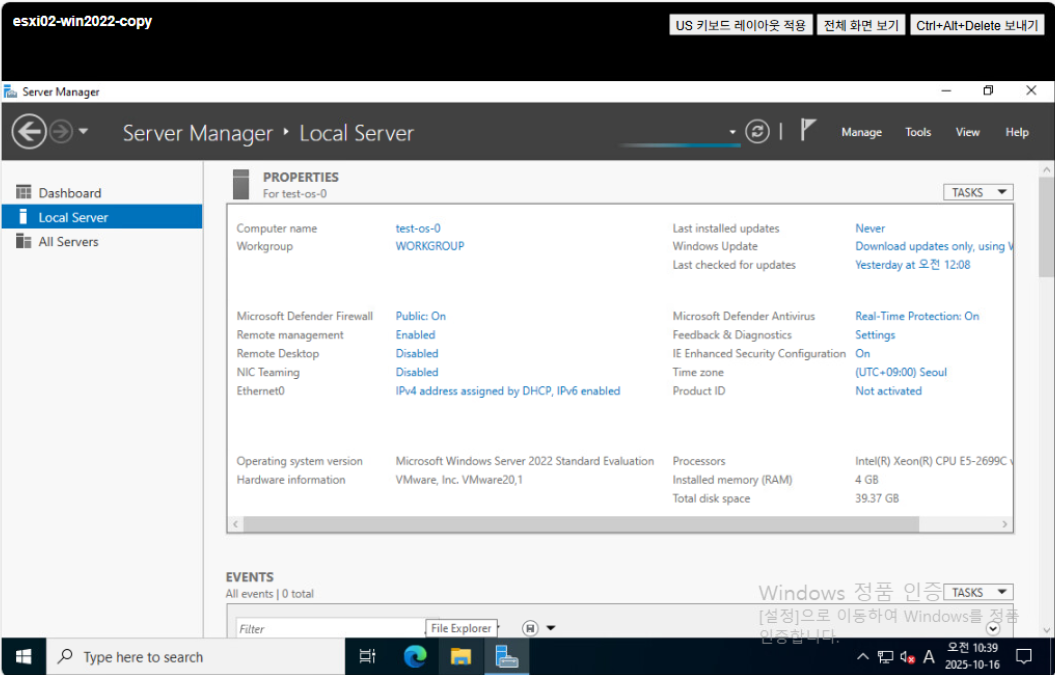Screen dimensions: 1055x675
Task: Click IE Enhanced Security Configuration On link
Action: point(862,354)
